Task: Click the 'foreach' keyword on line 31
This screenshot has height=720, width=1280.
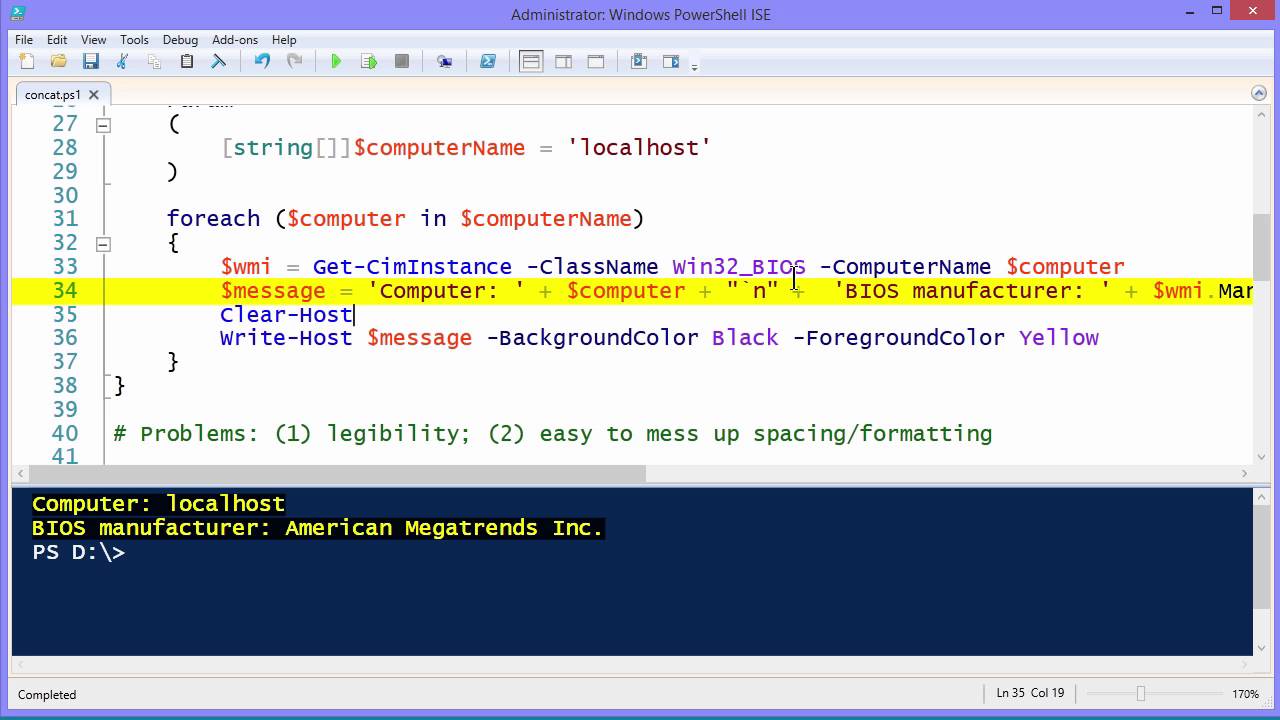Action: [213, 219]
